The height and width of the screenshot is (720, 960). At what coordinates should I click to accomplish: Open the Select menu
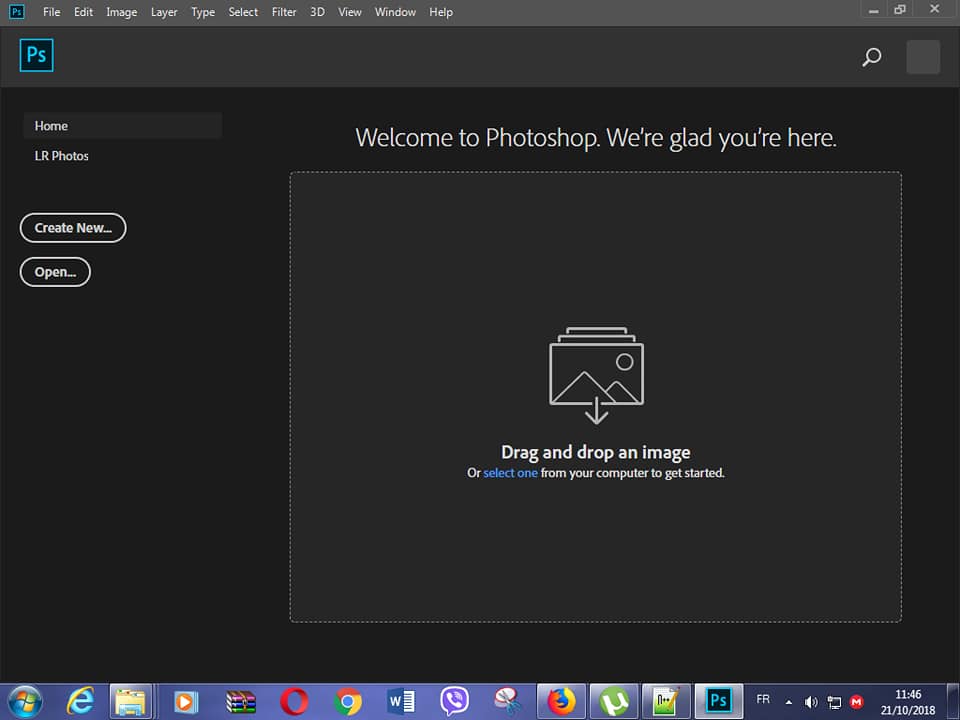(x=243, y=12)
